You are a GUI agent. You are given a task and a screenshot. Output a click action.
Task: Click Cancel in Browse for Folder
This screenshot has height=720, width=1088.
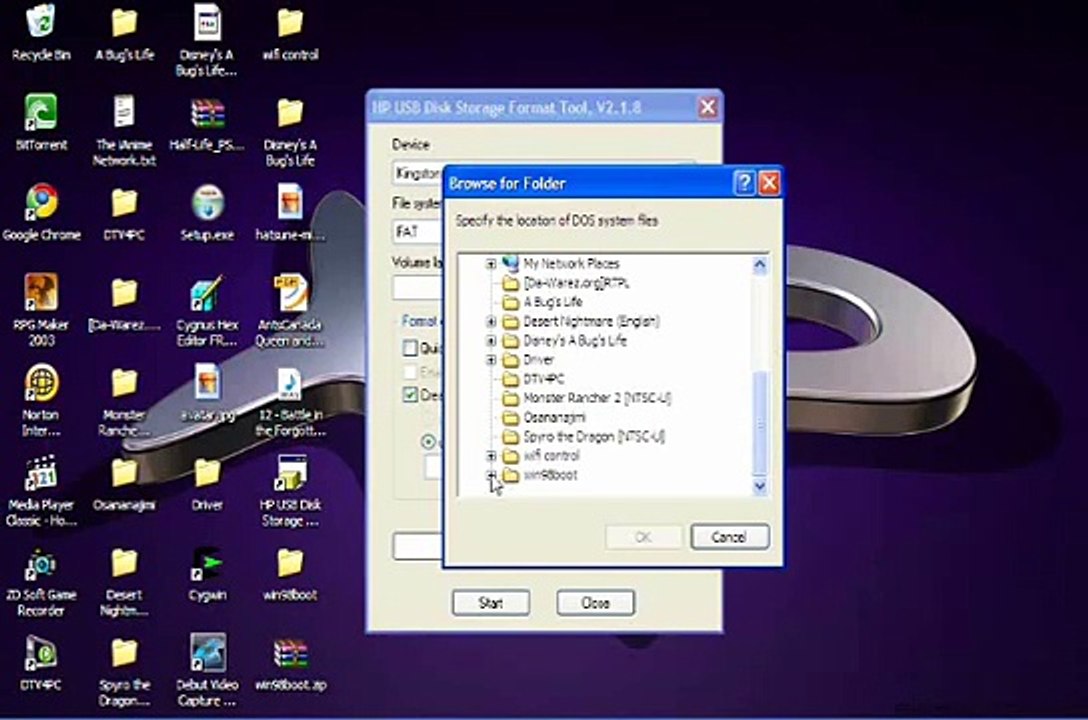tap(729, 537)
